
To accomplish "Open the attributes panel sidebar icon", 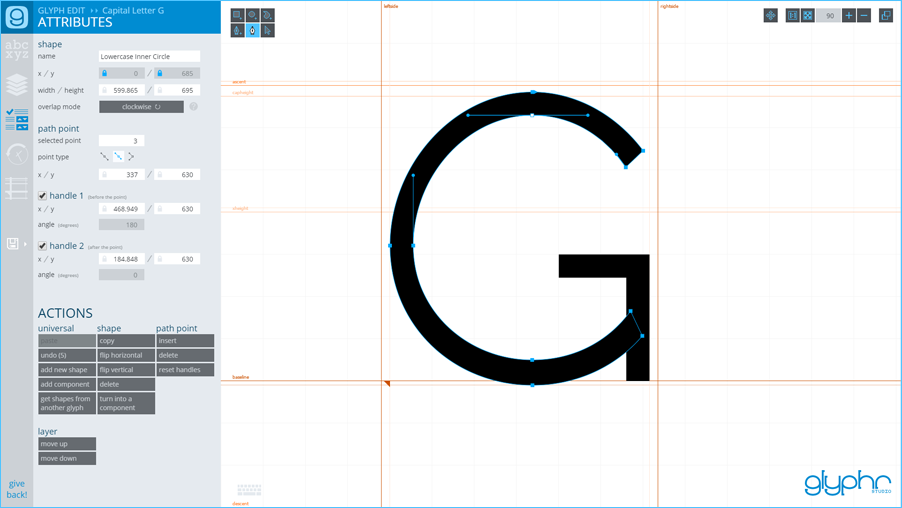I will pos(17,119).
